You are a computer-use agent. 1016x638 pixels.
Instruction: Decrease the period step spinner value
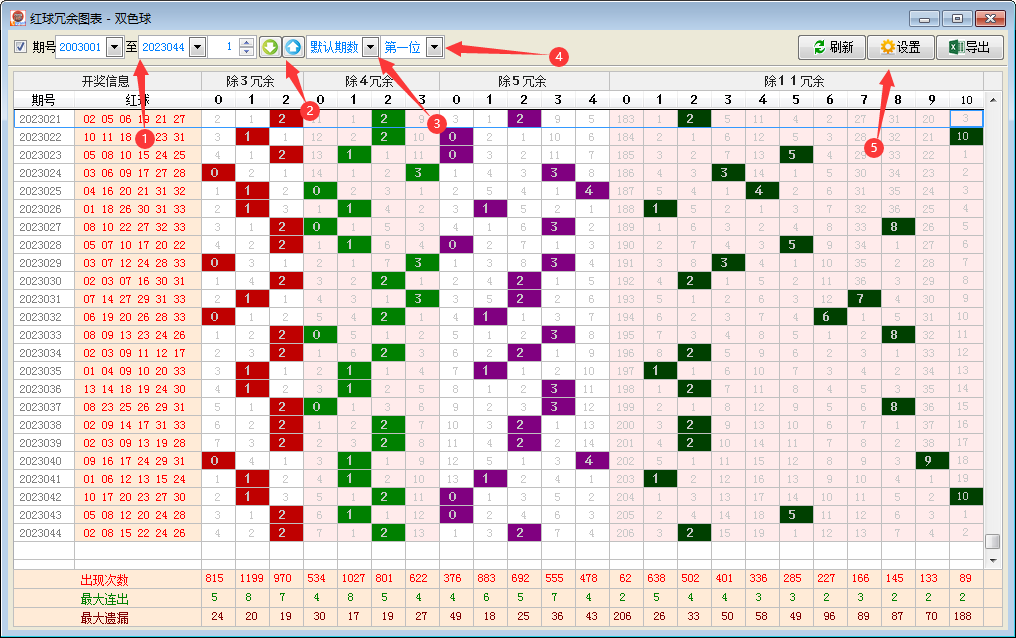pos(247,52)
